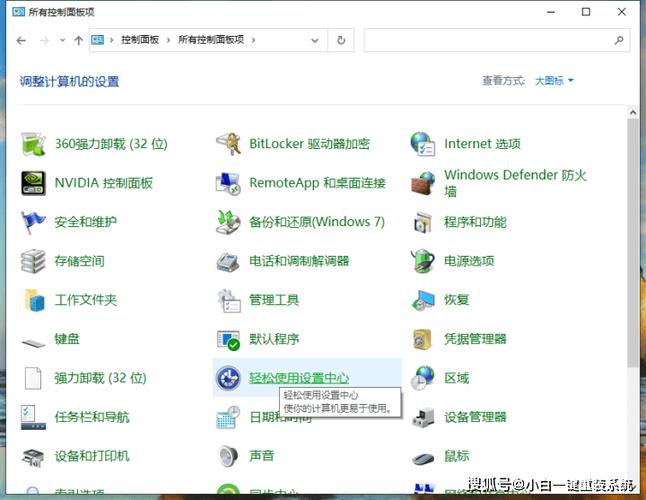Open the 声音 speaker icon
This screenshot has width=646, height=500.
tap(228, 456)
